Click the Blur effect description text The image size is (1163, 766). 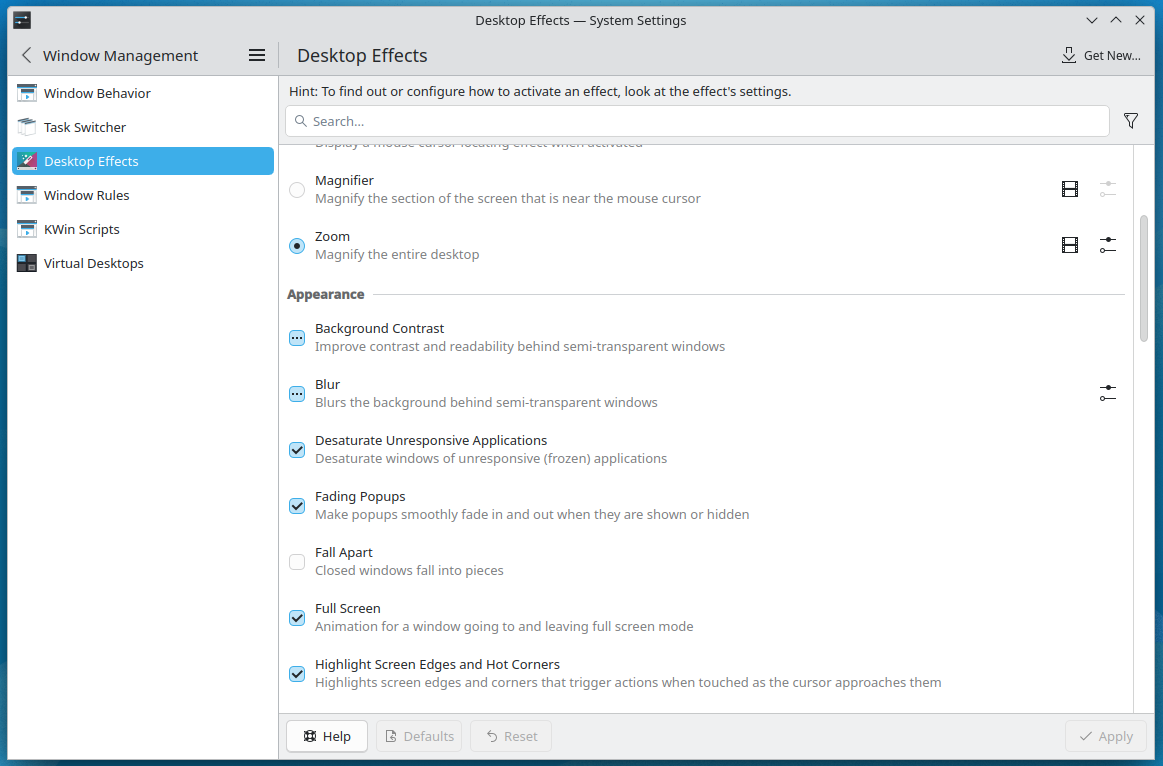click(x=486, y=403)
